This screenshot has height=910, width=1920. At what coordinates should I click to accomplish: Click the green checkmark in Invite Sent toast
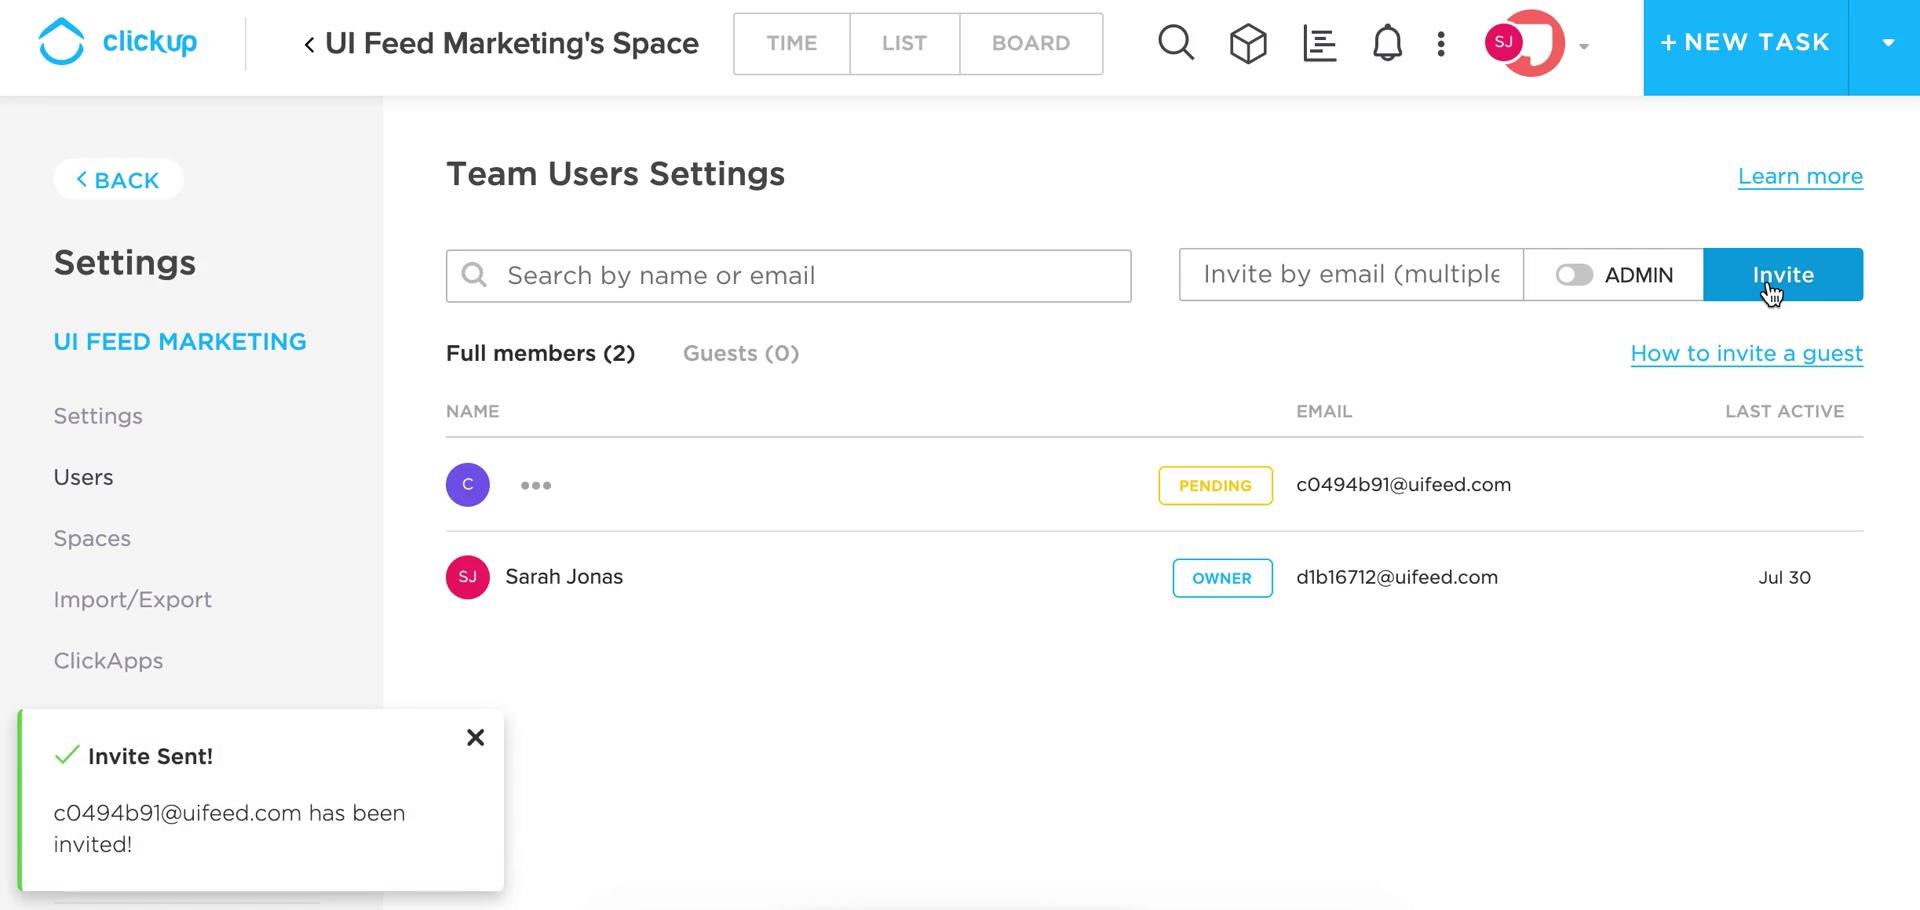pos(67,755)
